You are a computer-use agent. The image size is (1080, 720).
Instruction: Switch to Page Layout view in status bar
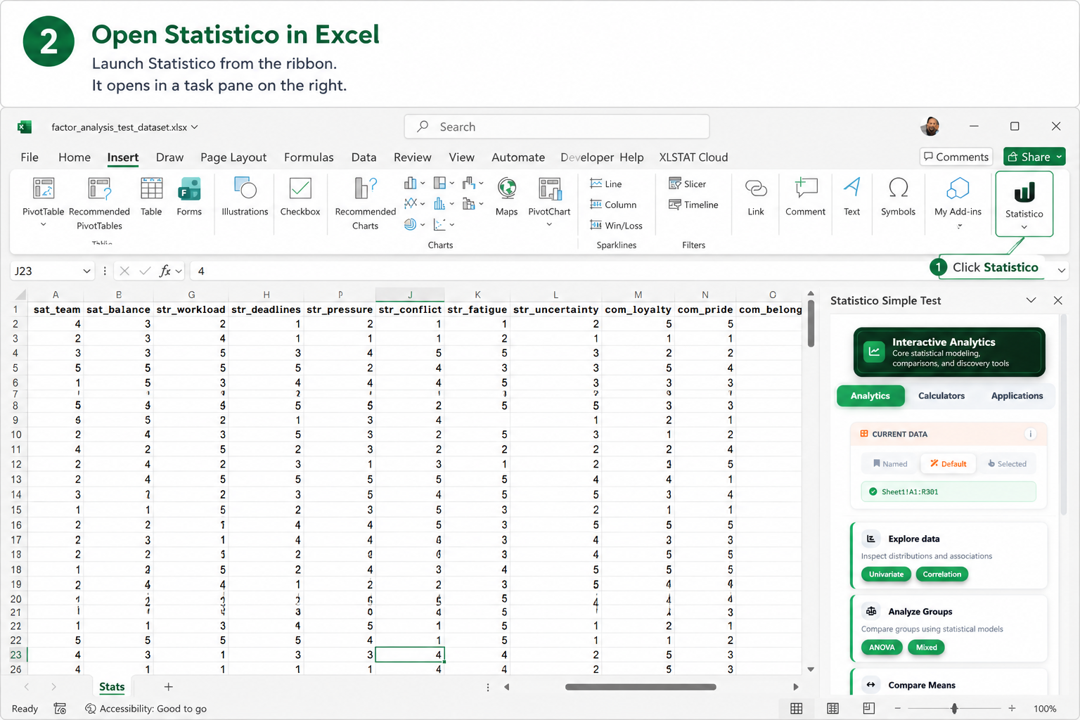coord(833,708)
